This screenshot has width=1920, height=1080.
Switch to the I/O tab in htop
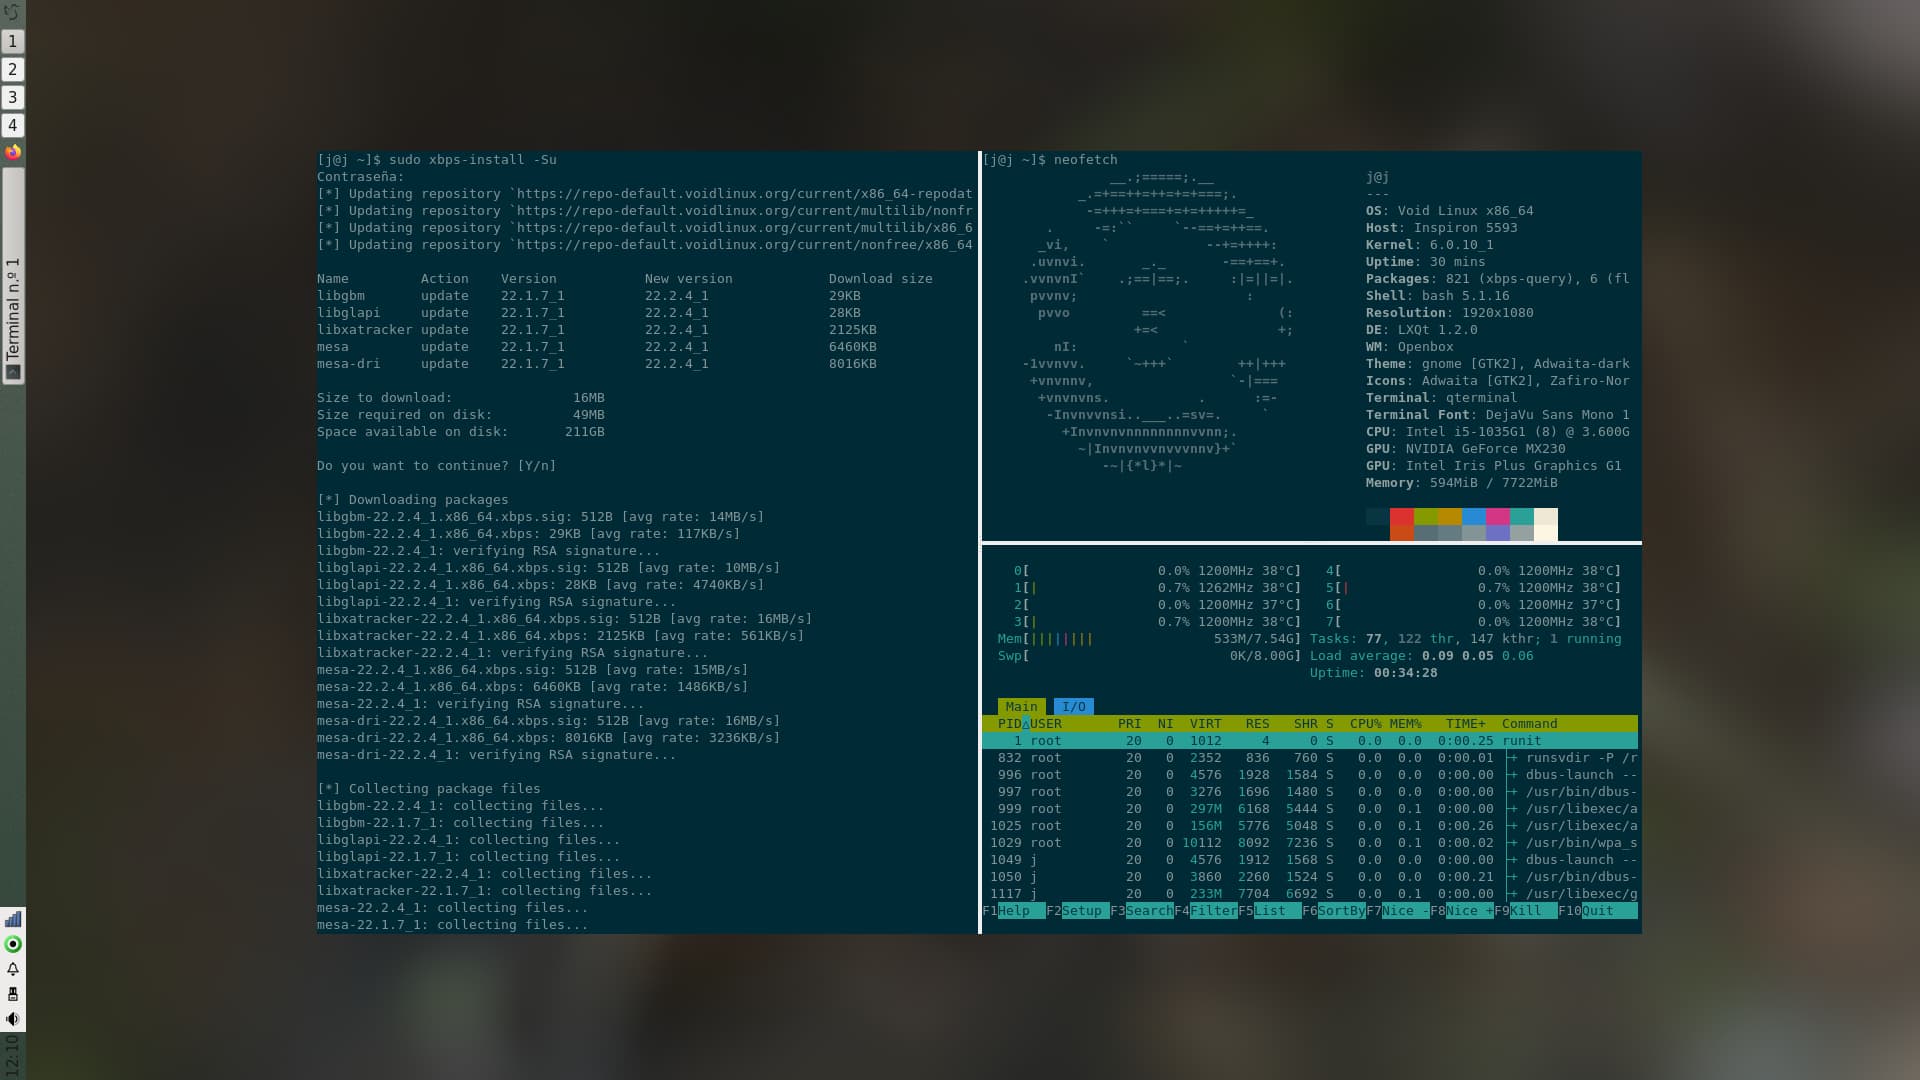1073,706
